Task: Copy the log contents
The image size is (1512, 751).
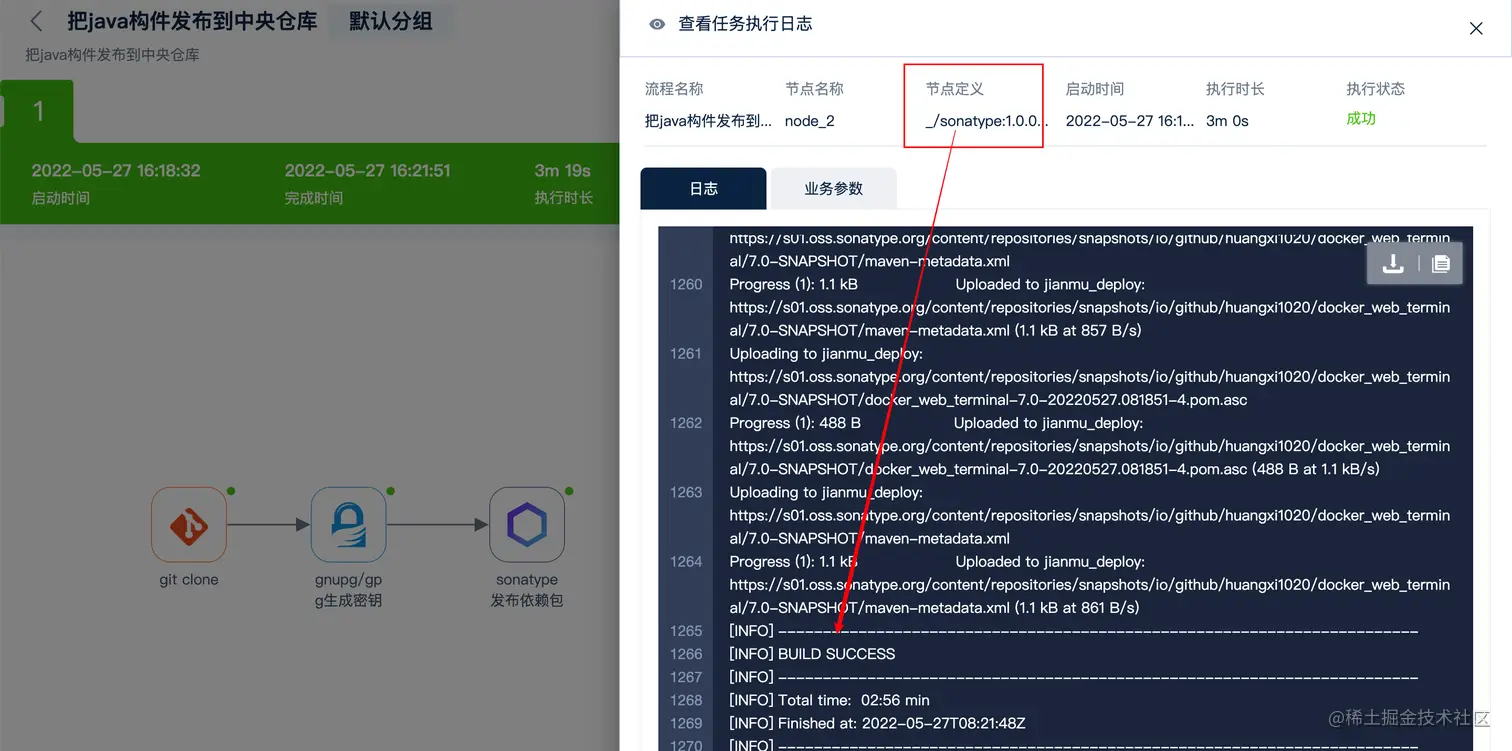Action: tap(1440, 264)
